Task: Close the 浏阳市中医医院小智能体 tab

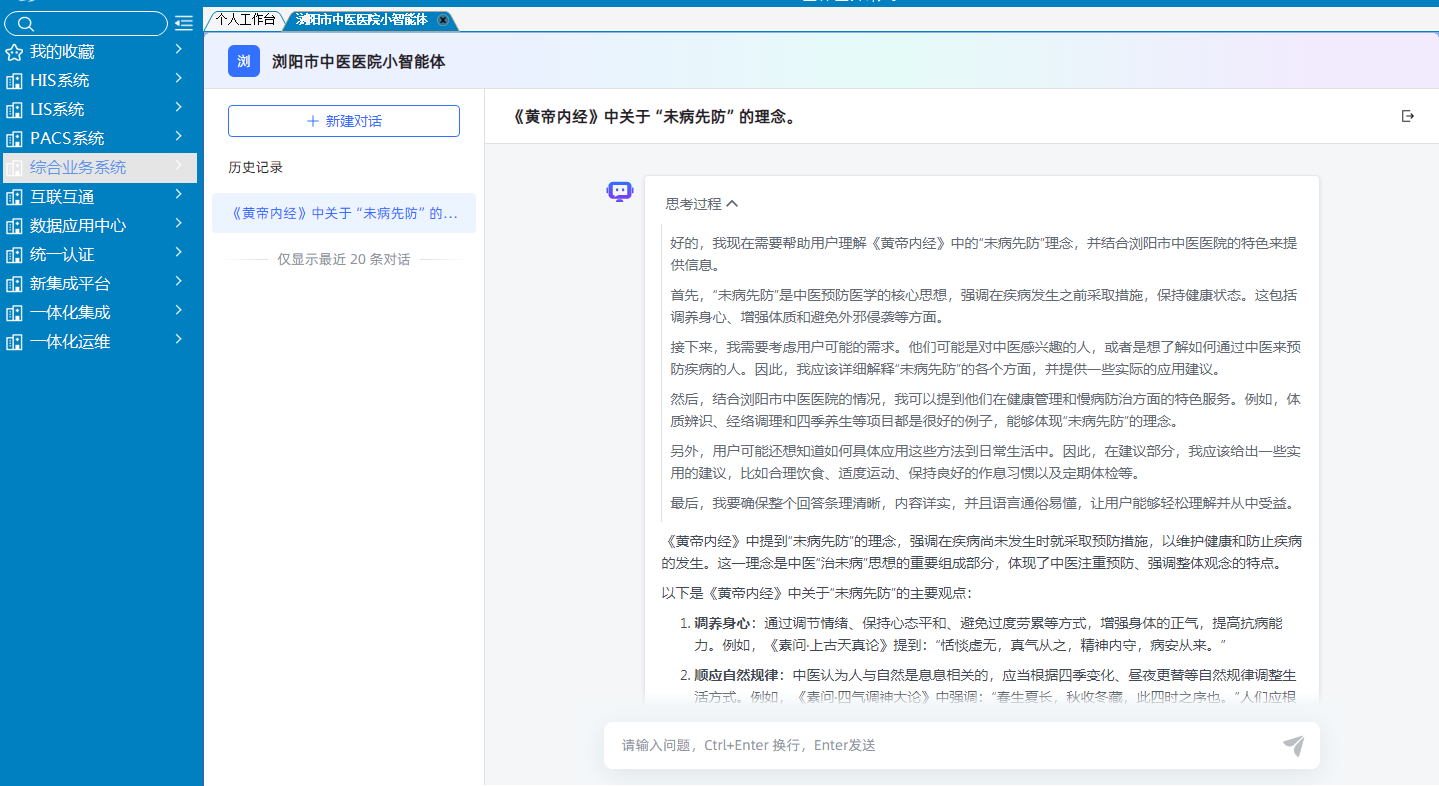Action: pos(443,20)
